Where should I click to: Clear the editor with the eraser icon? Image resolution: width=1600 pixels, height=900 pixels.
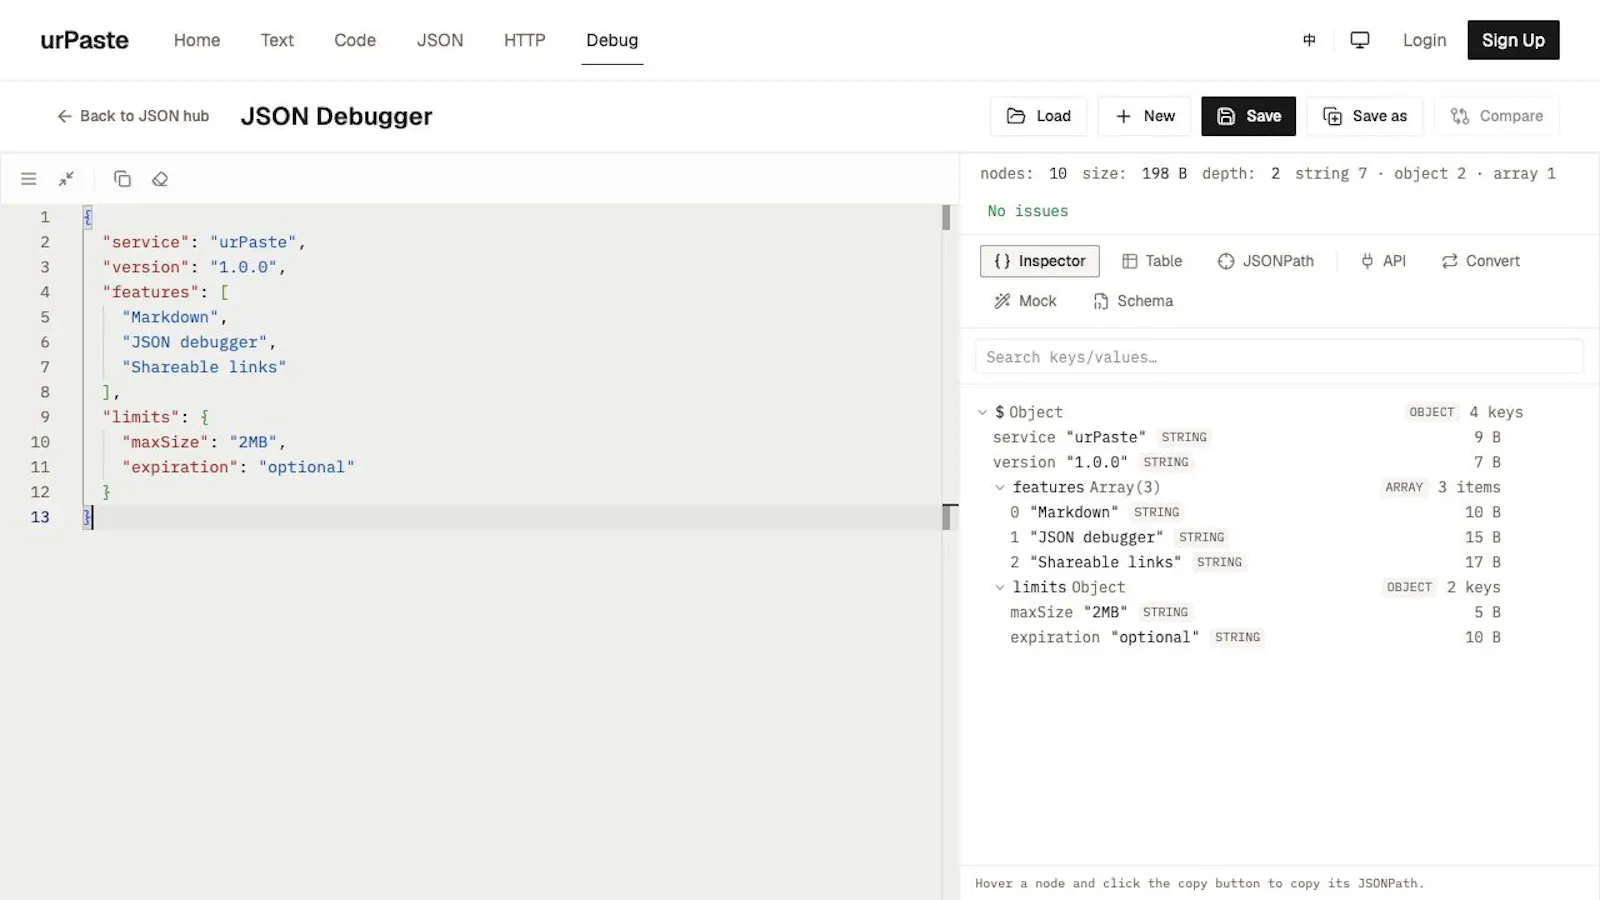(160, 179)
